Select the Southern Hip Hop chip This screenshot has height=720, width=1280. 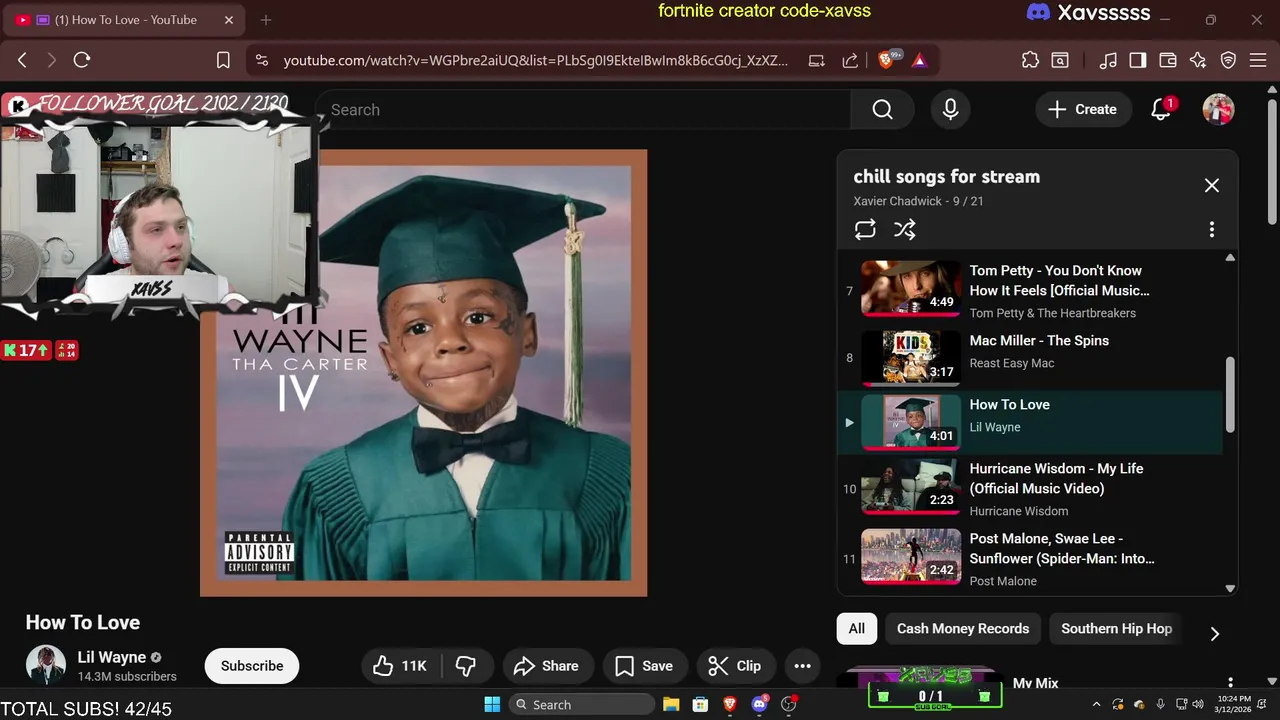point(1116,629)
